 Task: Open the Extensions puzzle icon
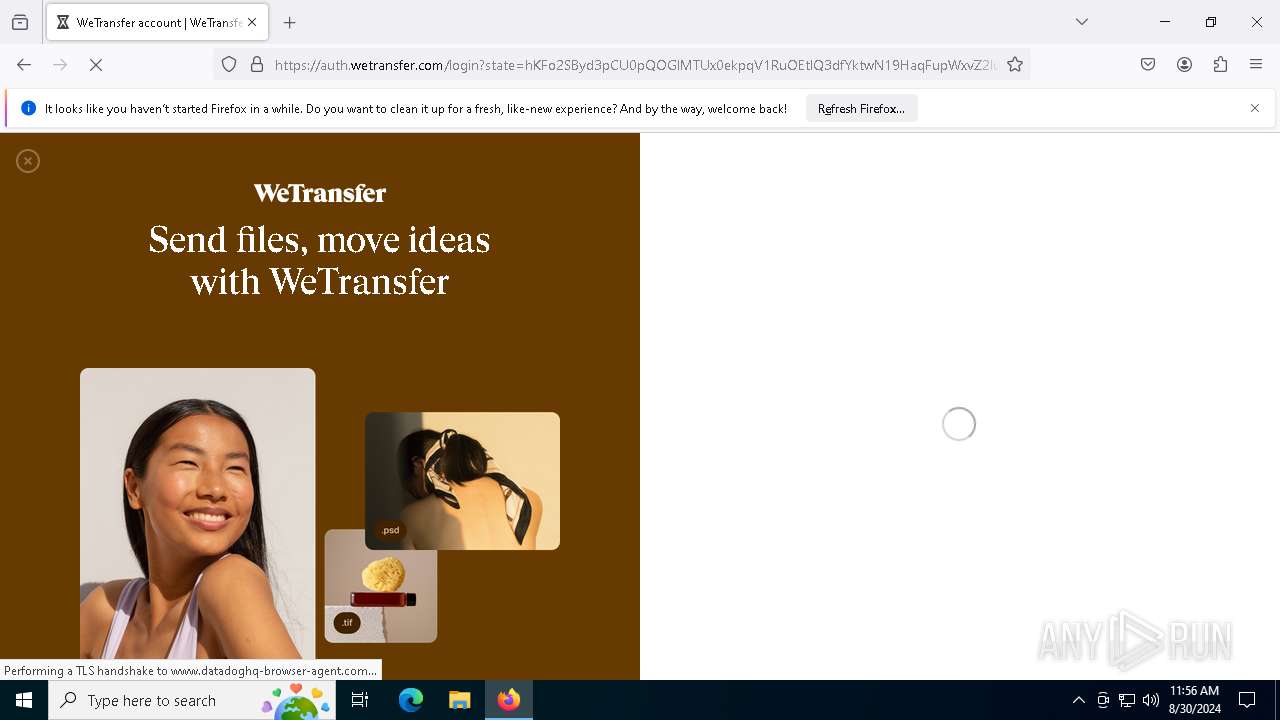tap(1220, 65)
